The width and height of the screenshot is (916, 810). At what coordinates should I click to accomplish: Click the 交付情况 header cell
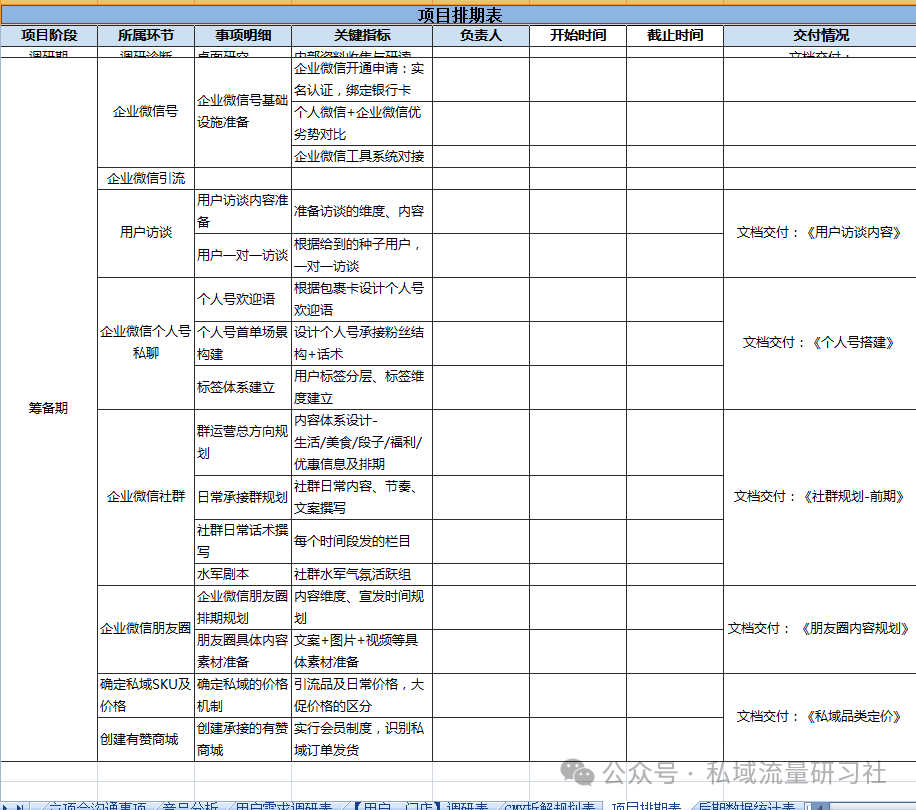(821, 36)
